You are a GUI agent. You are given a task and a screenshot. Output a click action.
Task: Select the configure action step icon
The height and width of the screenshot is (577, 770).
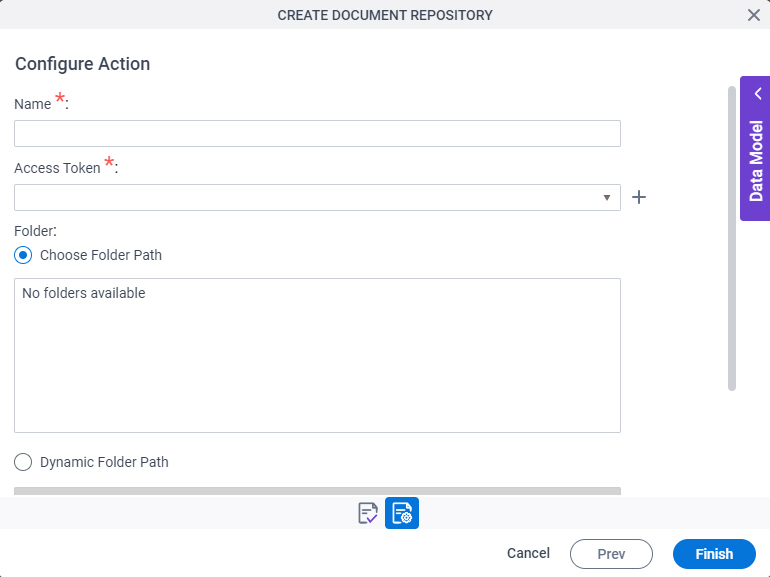click(x=402, y=513)
